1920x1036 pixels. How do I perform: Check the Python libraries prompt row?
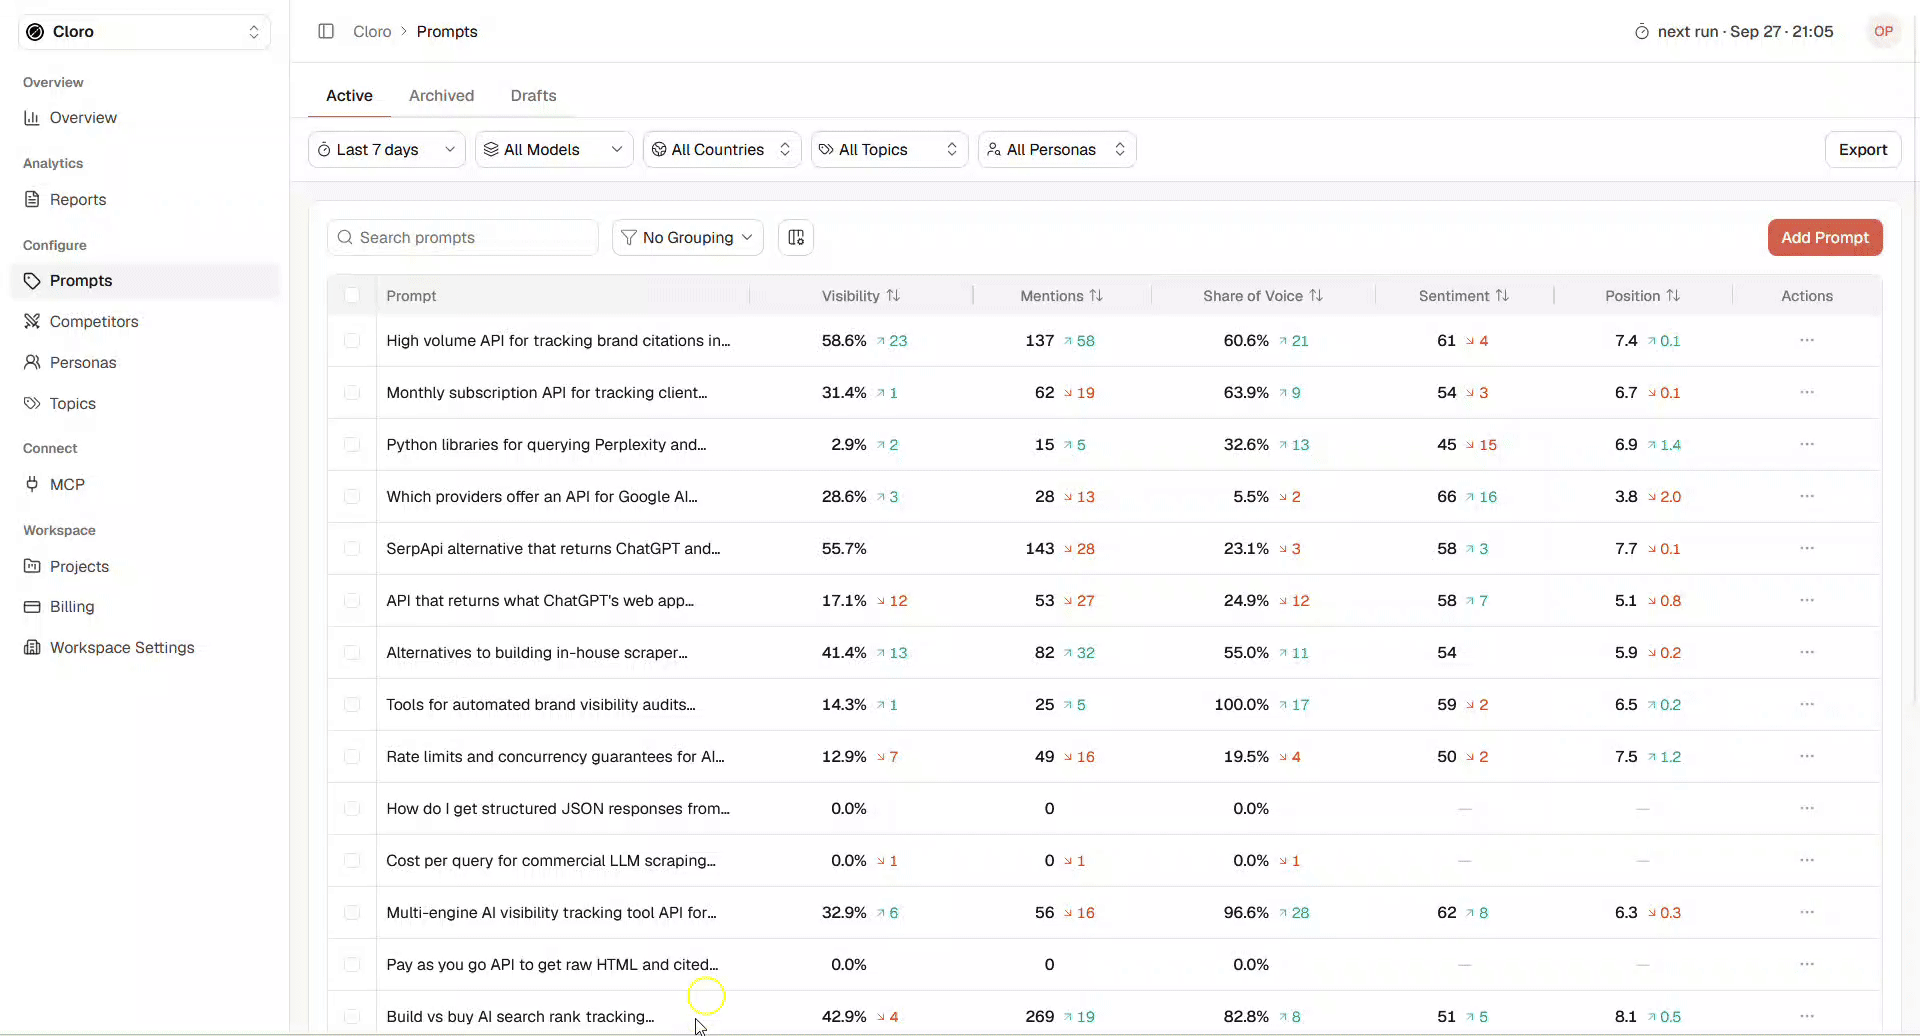(x=352, y=444)
